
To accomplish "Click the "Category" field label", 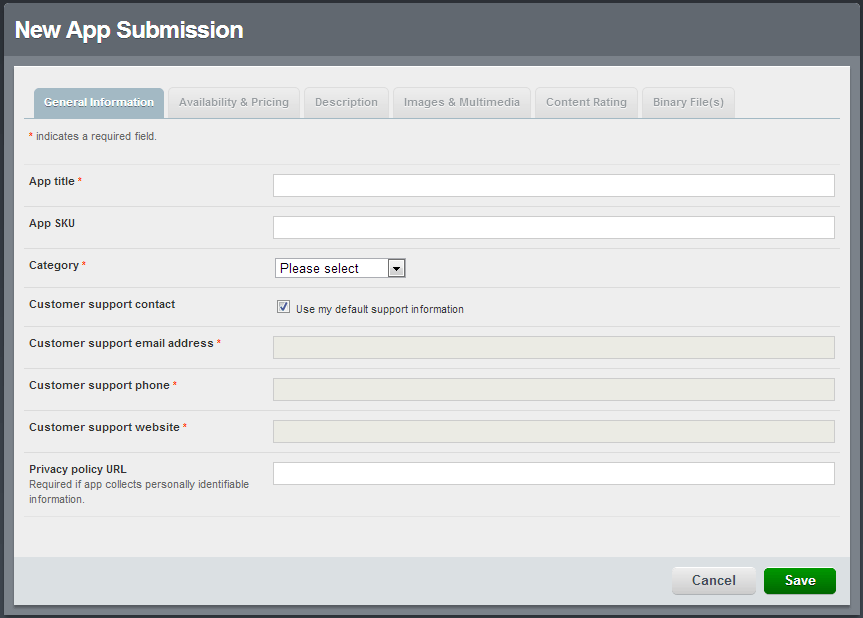I will [54, 265].
